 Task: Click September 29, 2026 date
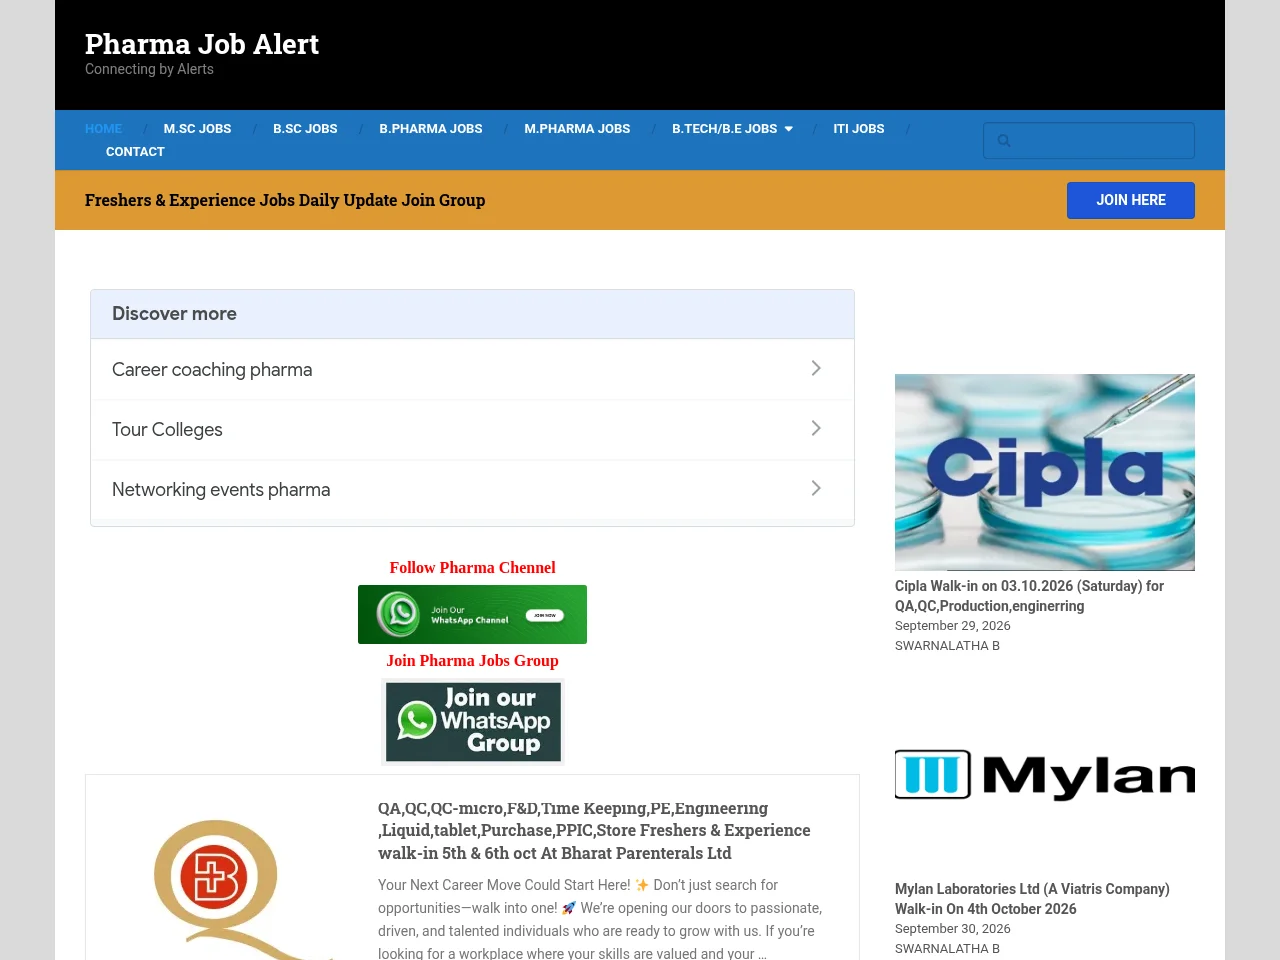[953, 626]
